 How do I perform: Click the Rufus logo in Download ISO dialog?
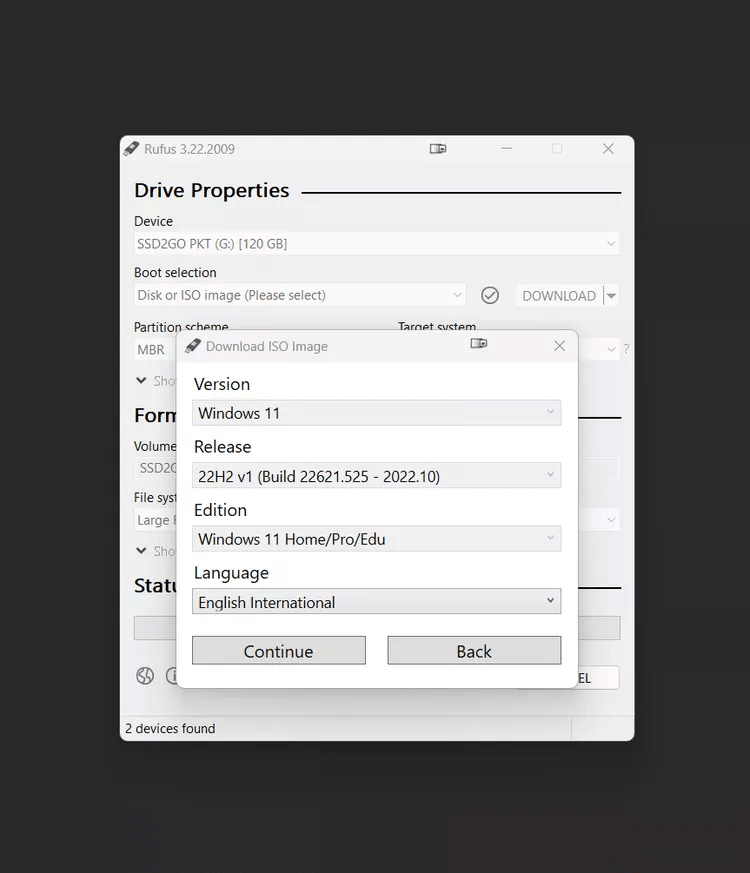coord(193,346)
